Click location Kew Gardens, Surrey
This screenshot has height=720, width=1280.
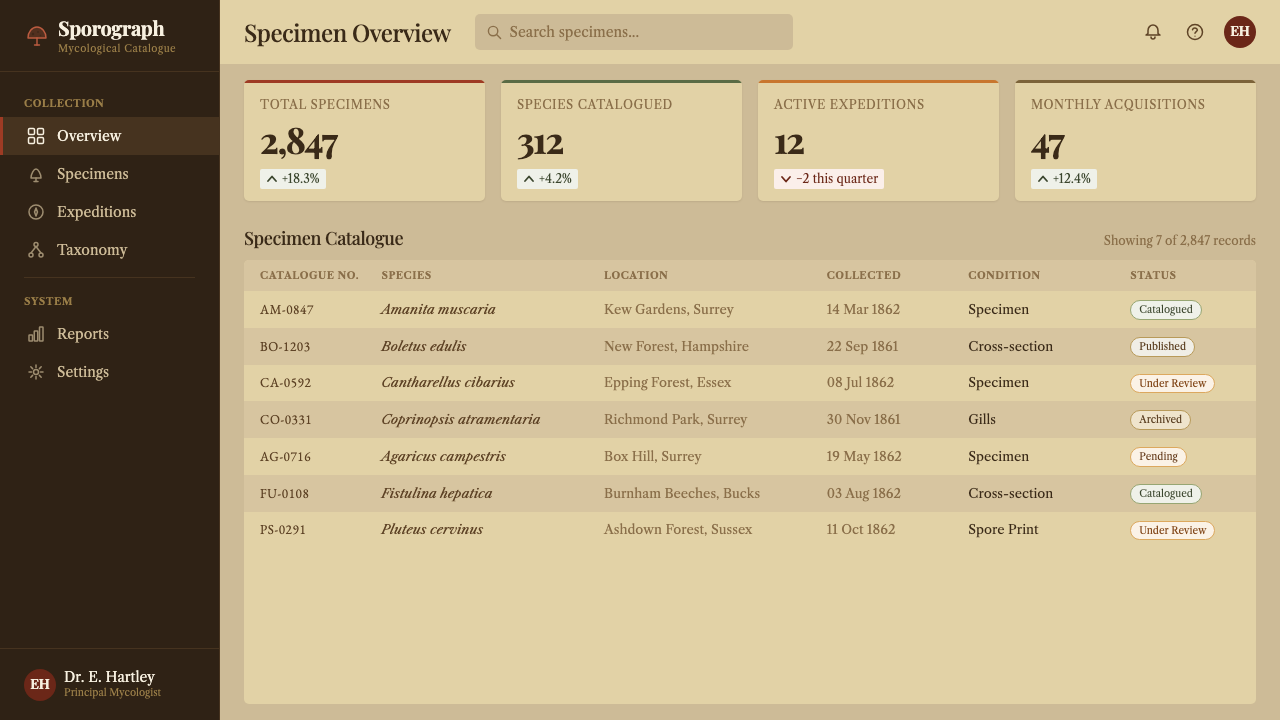[x=669, y=310]
